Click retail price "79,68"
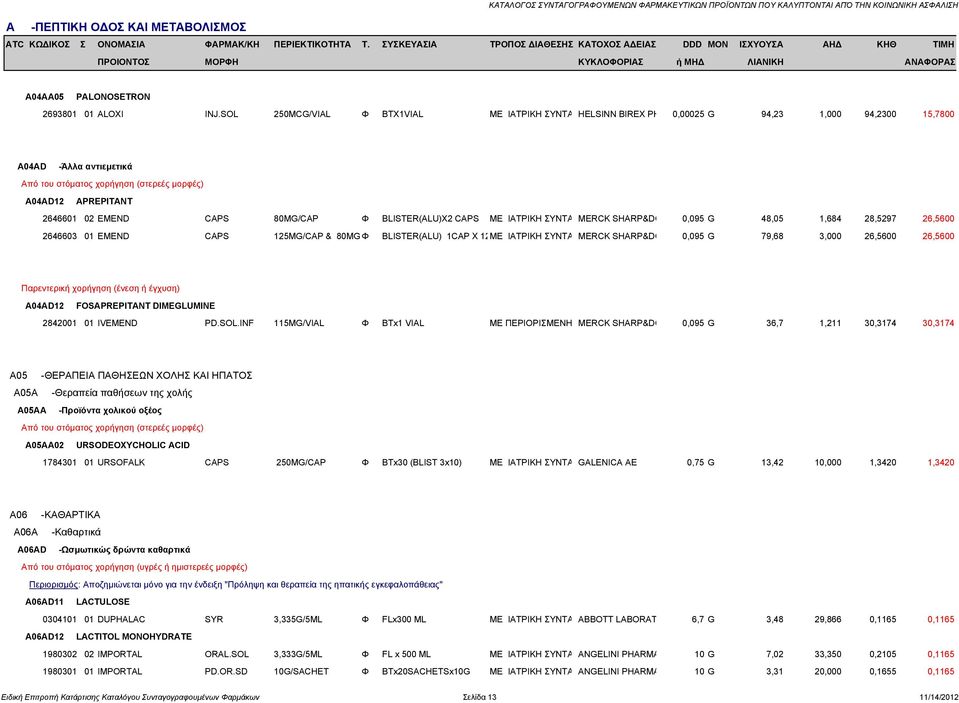Screen dimensions: 959x703 click(x=772, y=236)
